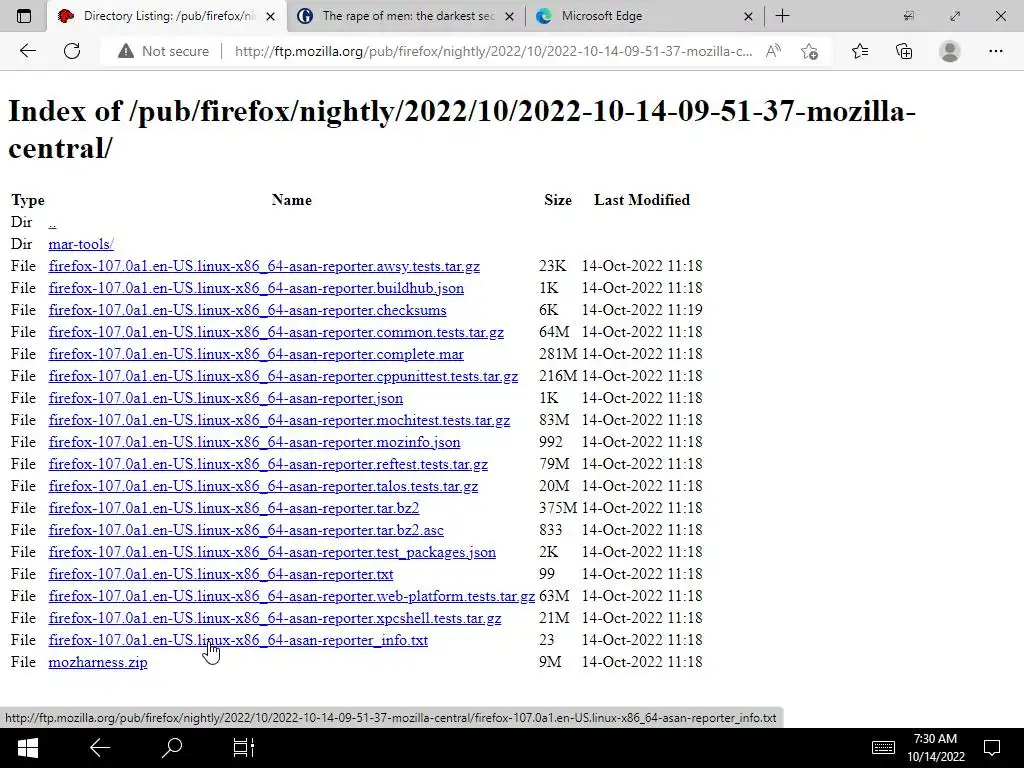Open asan-reporter.mozinfo.json link
The image size is (1024, 768).
click(255, 442)
